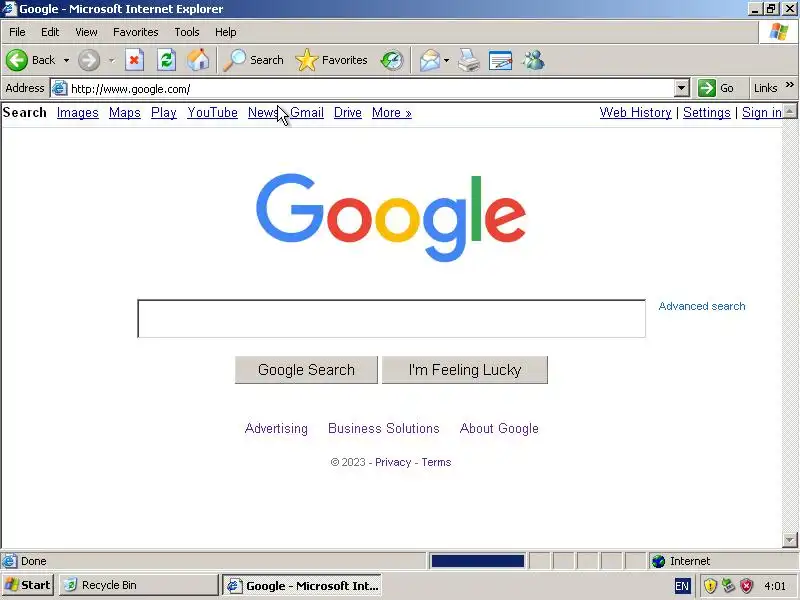800x600 pixels.
Task: Open the Edit menu
Action: 50,32
